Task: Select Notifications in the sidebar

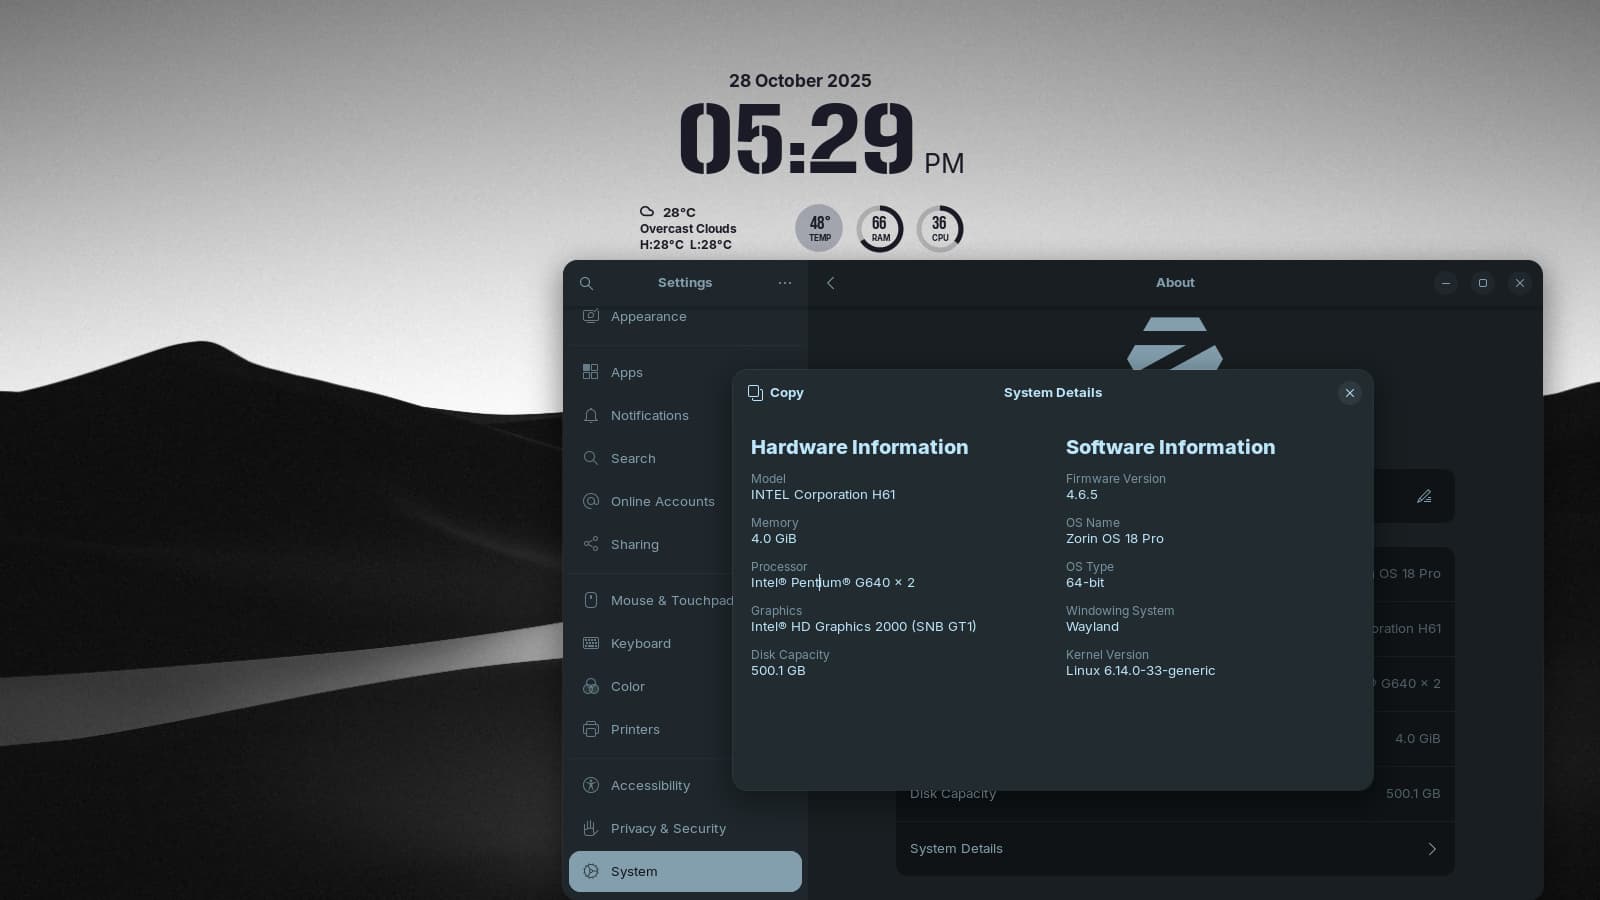Action: point(649,415)
